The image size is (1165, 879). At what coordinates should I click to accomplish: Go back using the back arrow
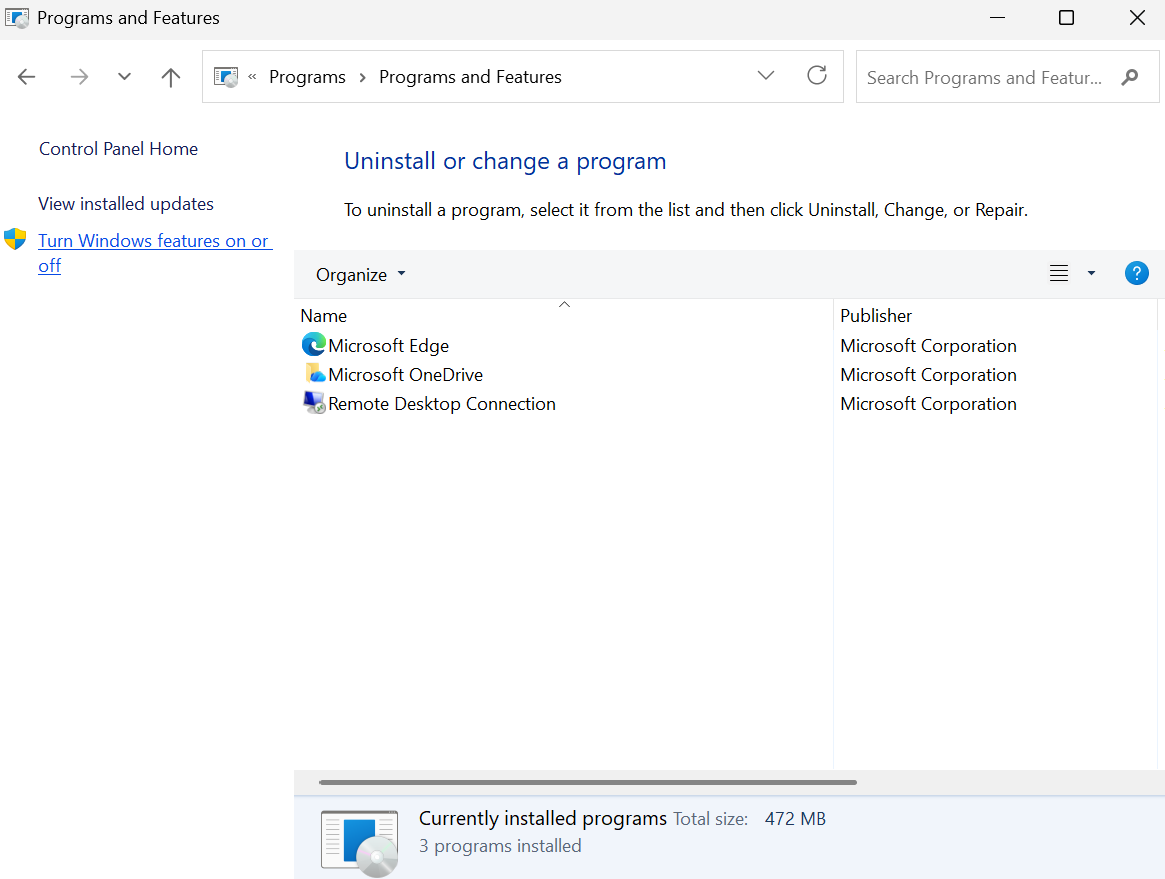(27, 77)
